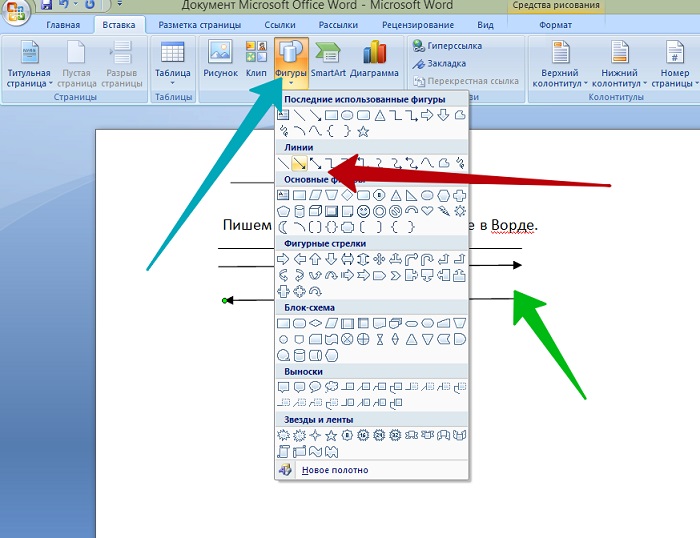700x538 pixels.
Task: Select the 5-point star in recently used shapes
Action: 363,131
